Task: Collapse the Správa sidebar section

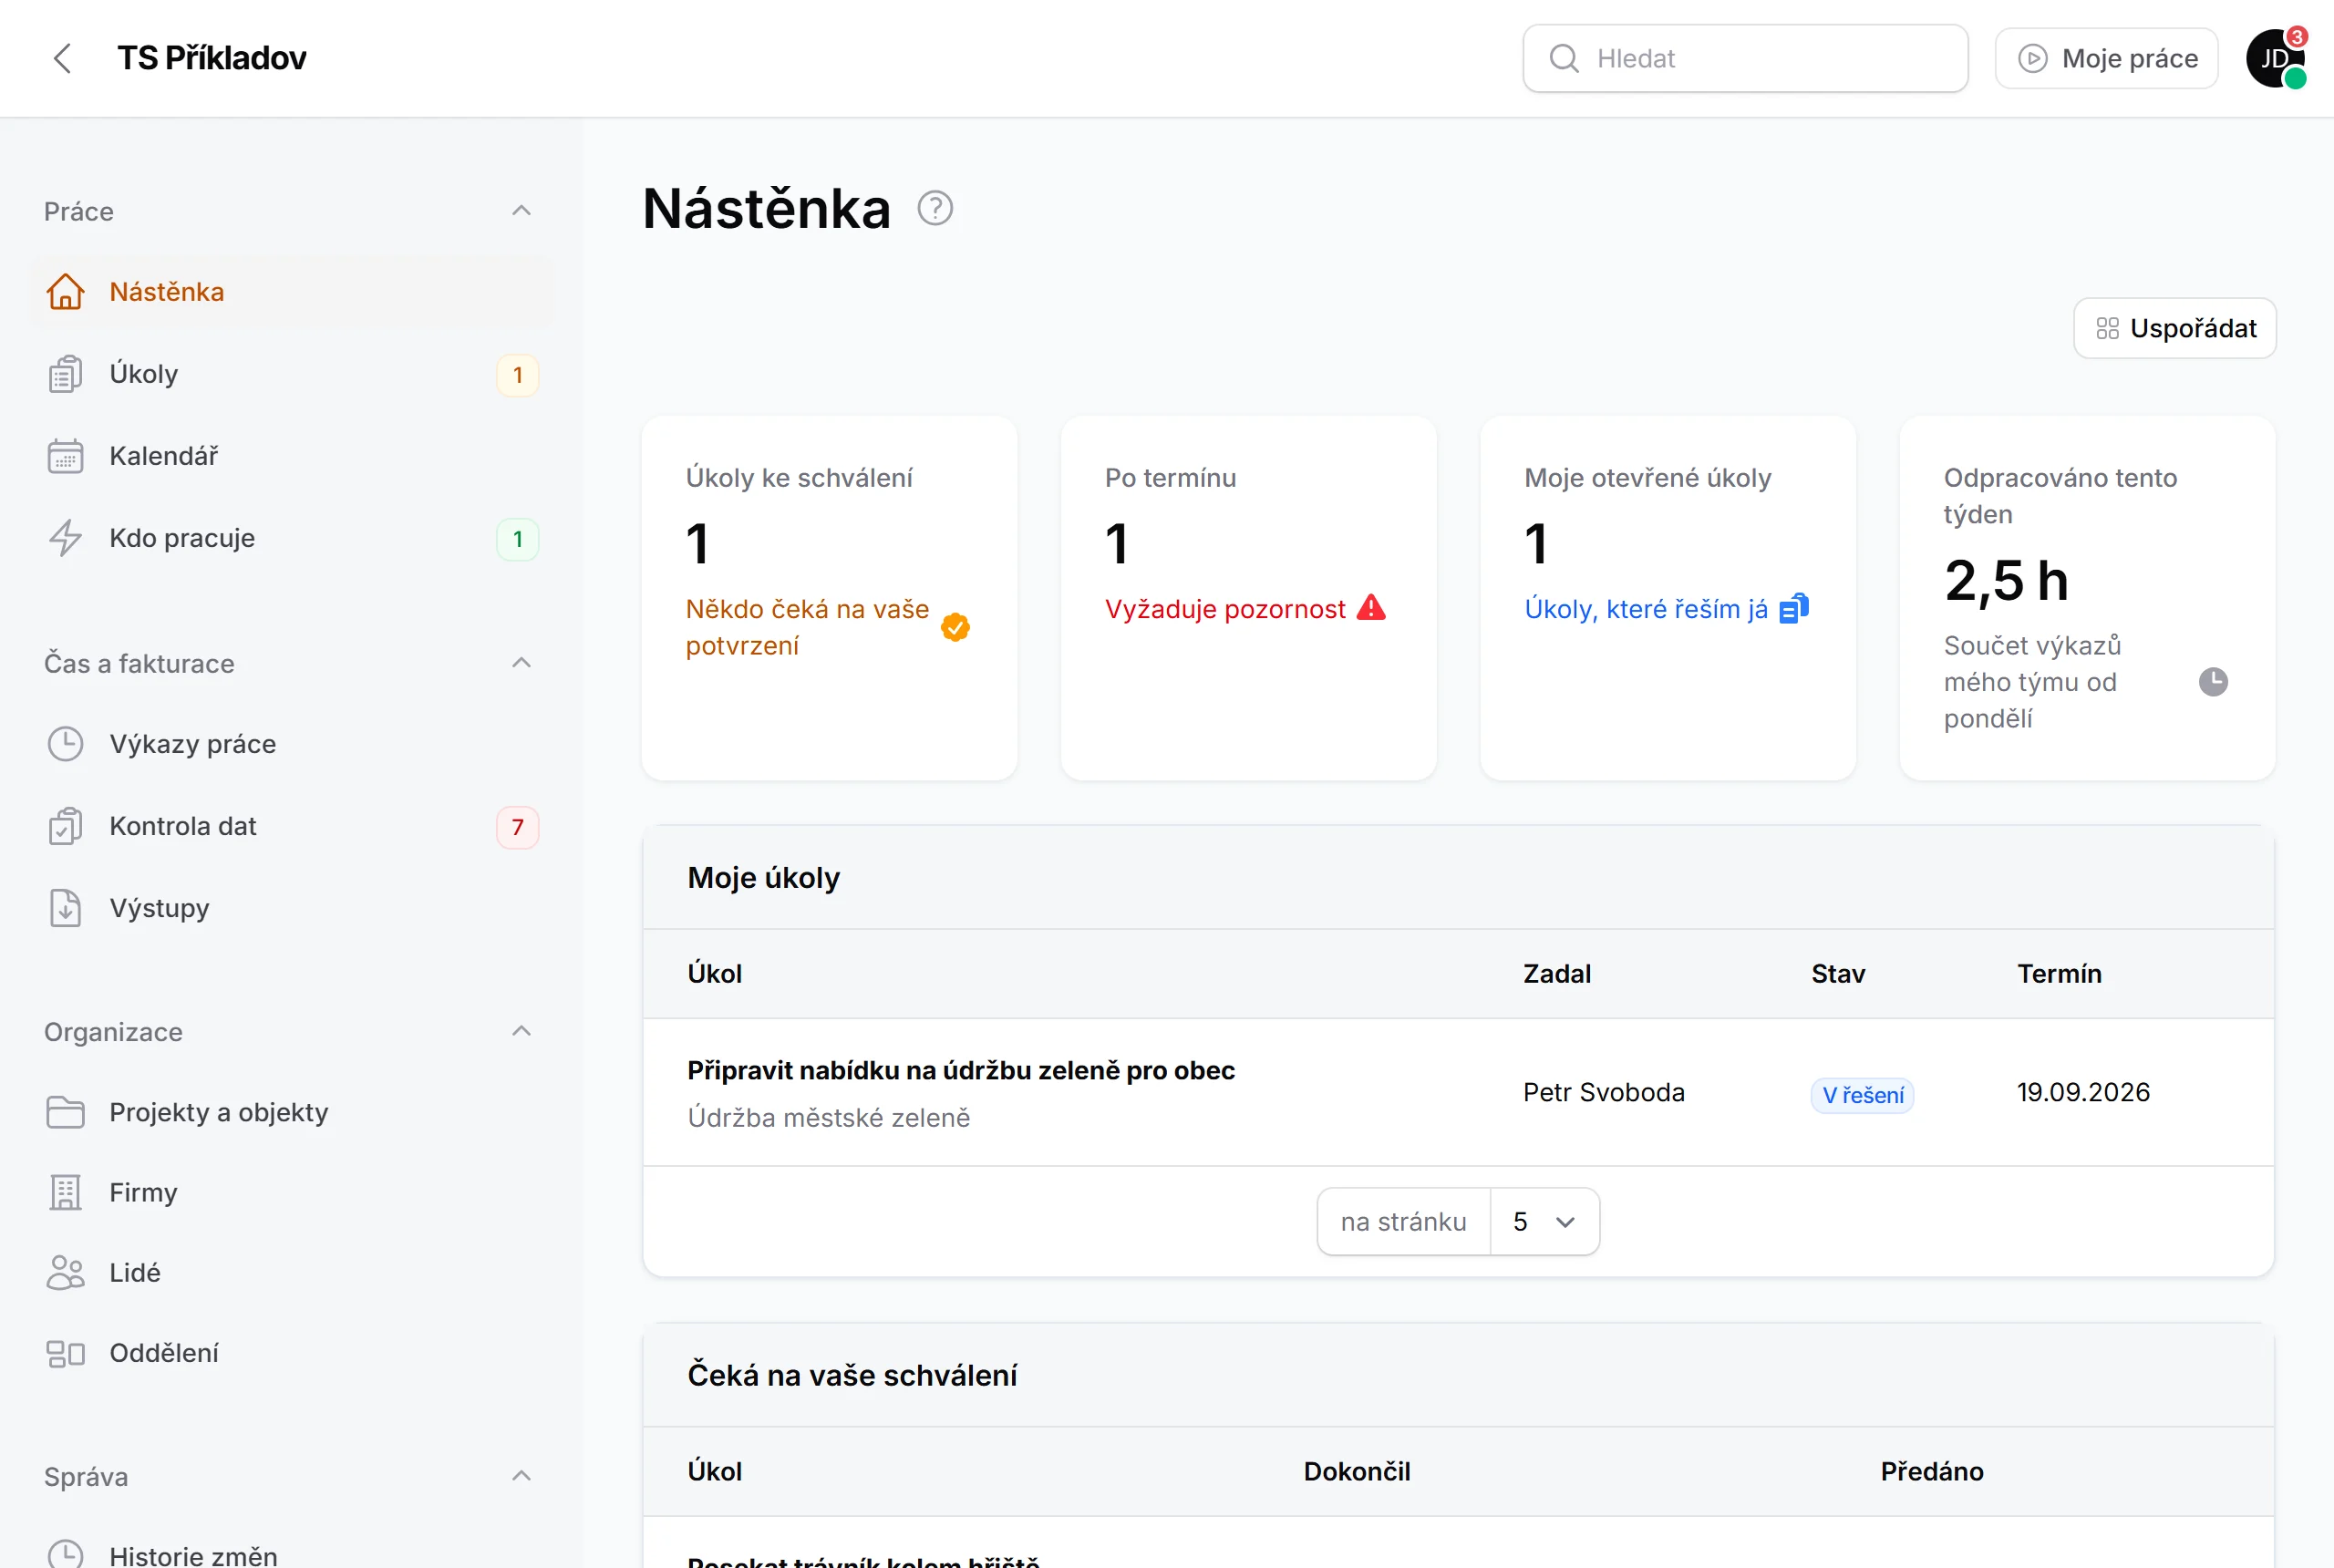Action: pos(521,1476)
